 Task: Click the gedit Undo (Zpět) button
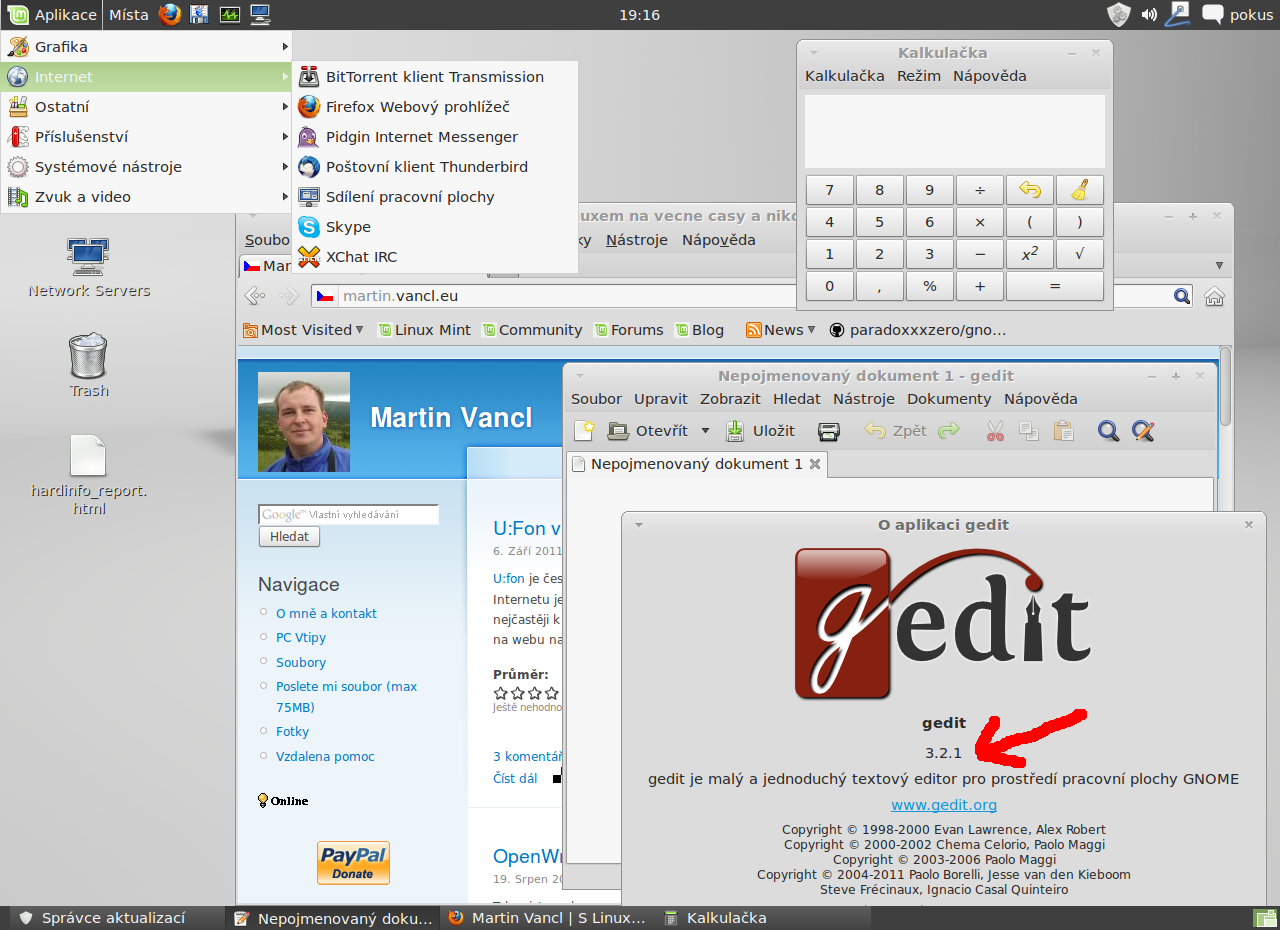click(x=896, y=431)
